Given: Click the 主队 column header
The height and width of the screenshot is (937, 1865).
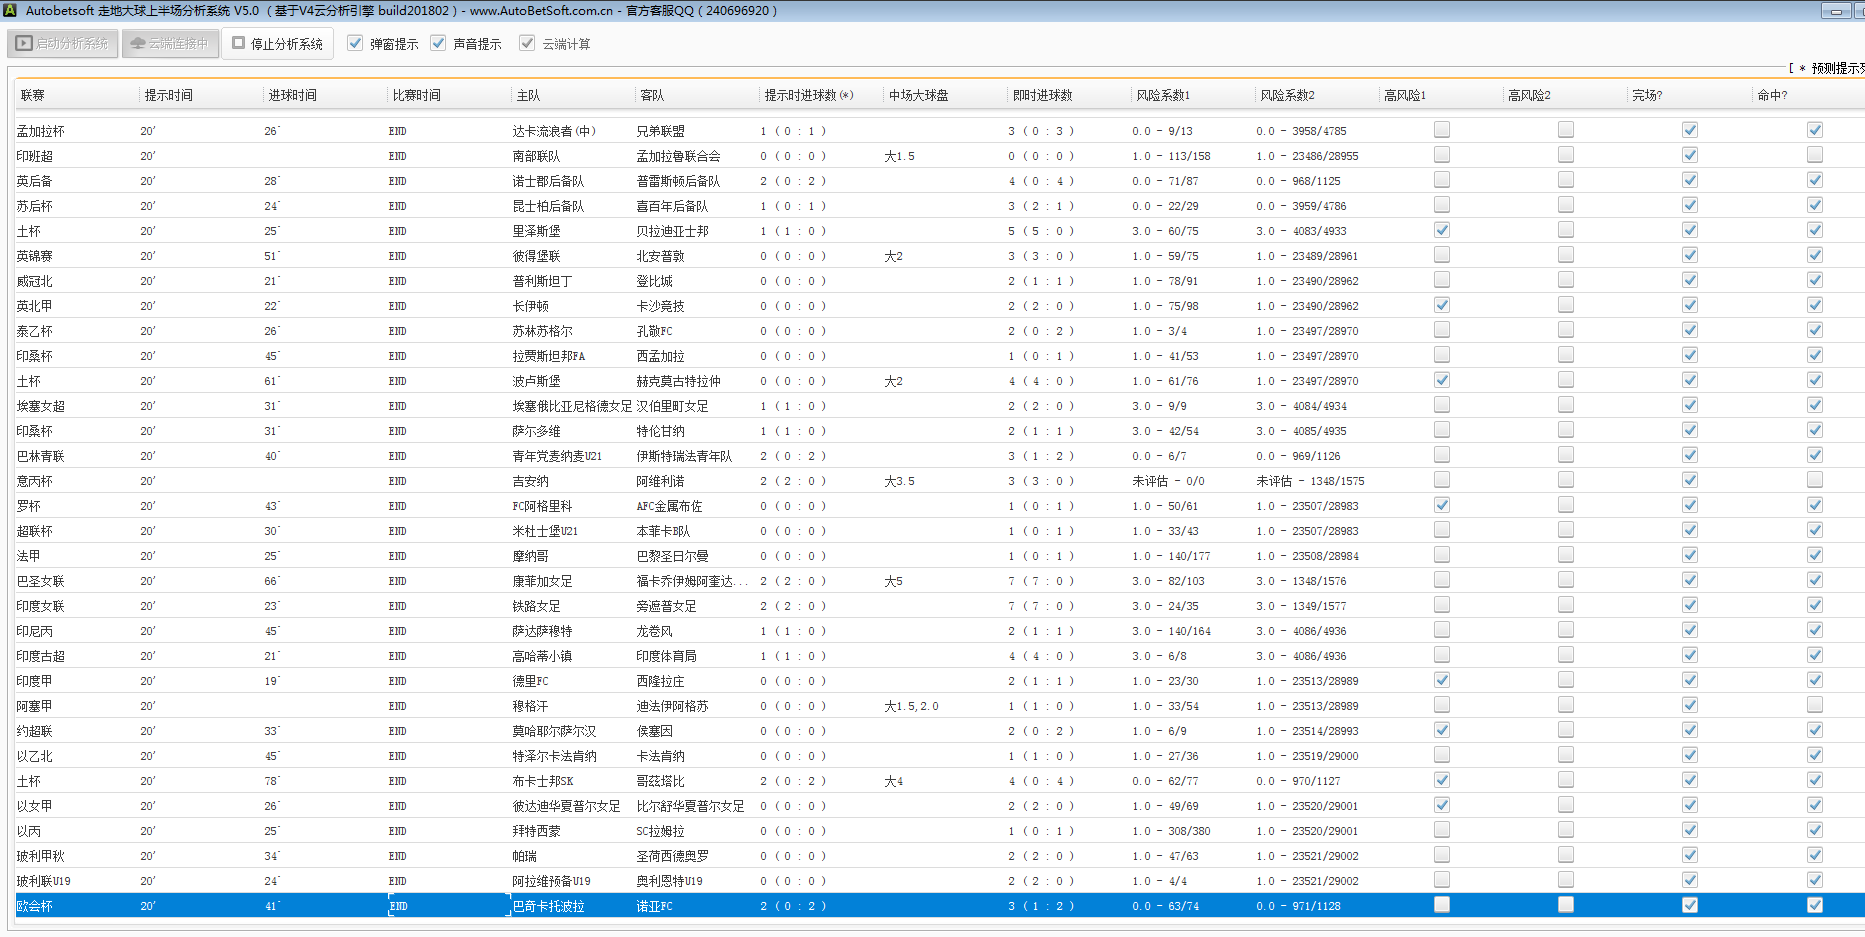Looking at the screenshot, I should pyautogui.click(x=528, y=96).
